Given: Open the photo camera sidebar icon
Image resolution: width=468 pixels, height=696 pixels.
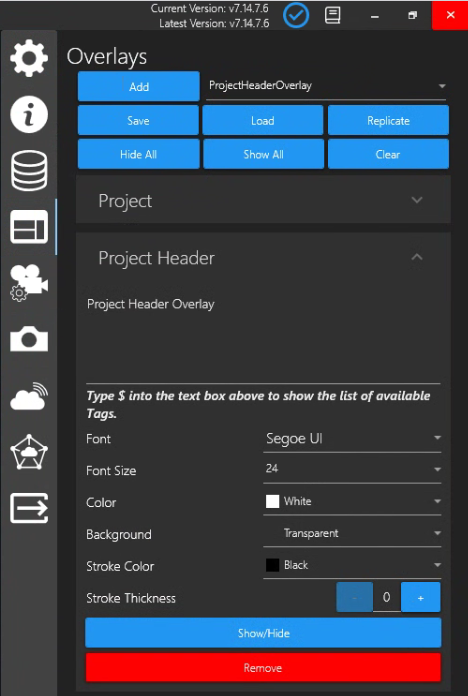Looking at the screenshot, I should click(29, 339).
